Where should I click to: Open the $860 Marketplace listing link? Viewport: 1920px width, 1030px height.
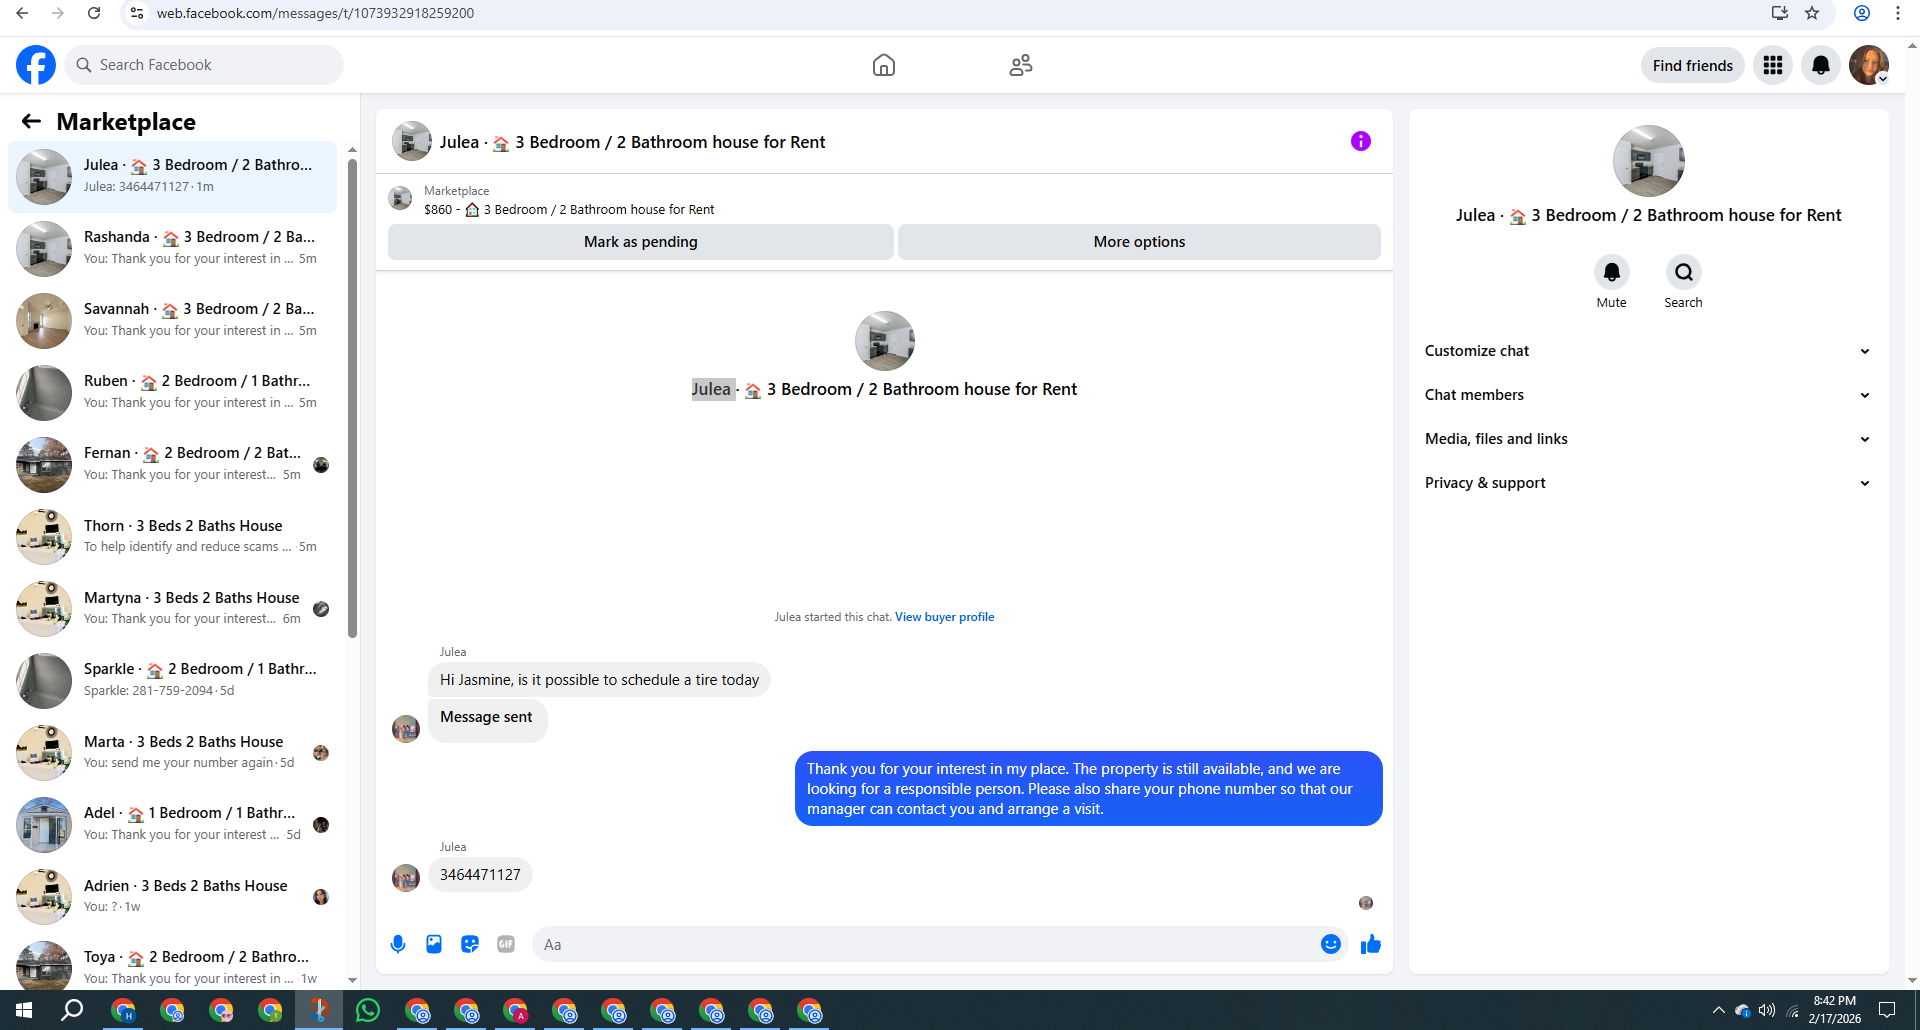tap(569, 209)
